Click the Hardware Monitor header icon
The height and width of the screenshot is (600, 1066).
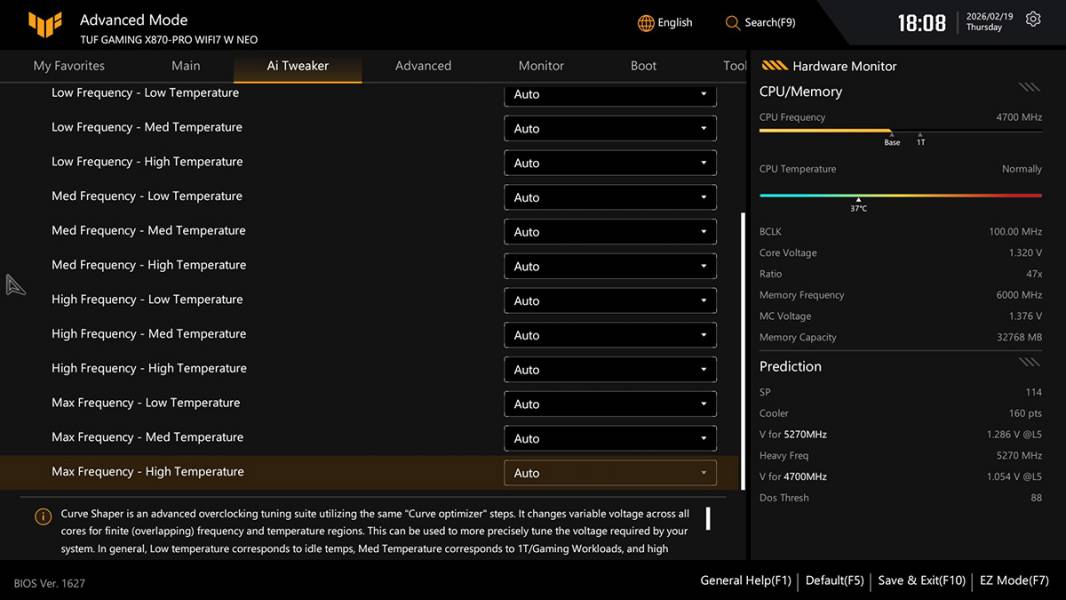(x=774, y=66)
